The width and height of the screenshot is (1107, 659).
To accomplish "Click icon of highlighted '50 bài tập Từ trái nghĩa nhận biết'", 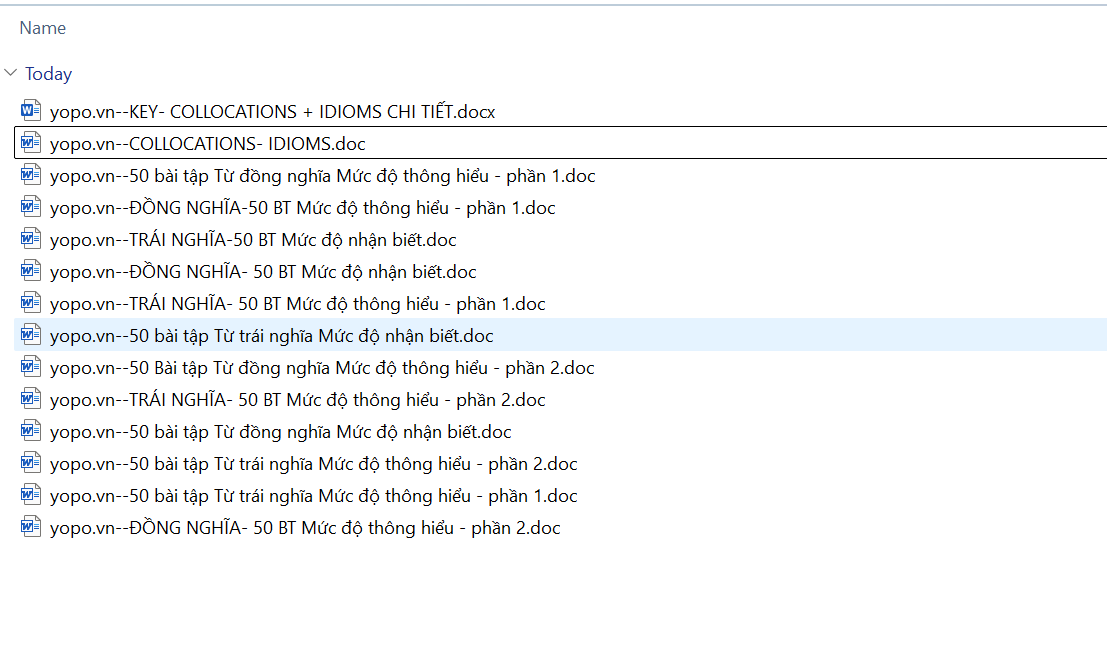I will click(31, 335).
